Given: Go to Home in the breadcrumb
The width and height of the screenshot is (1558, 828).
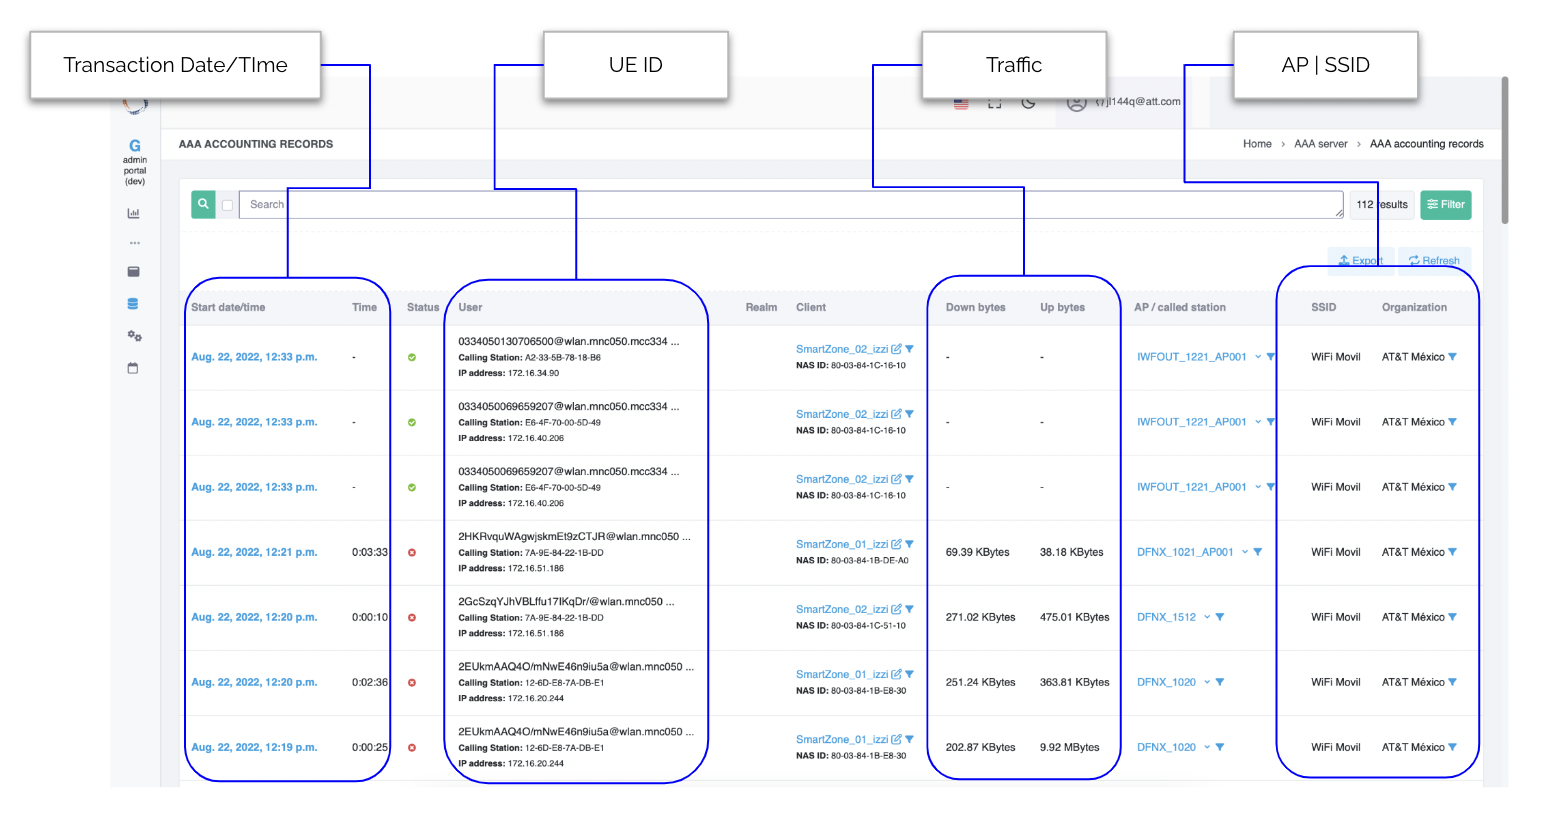Looking at the screenshot, I should (1257, 144).
